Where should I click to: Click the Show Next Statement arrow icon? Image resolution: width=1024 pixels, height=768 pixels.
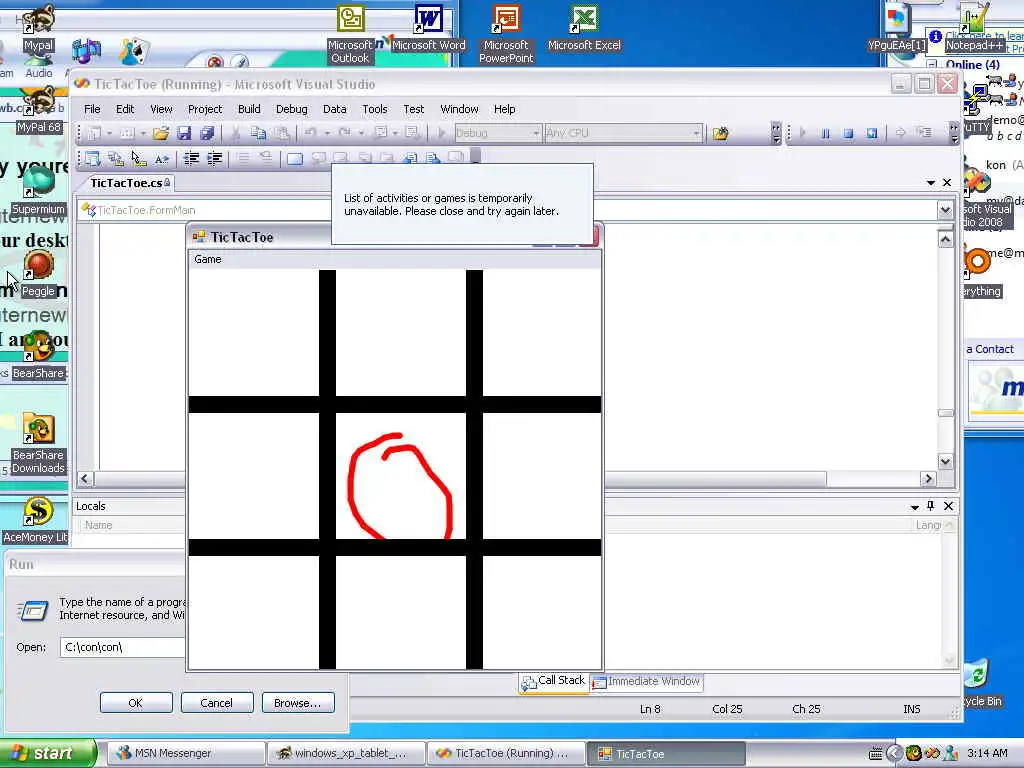[x=900, y=133]
